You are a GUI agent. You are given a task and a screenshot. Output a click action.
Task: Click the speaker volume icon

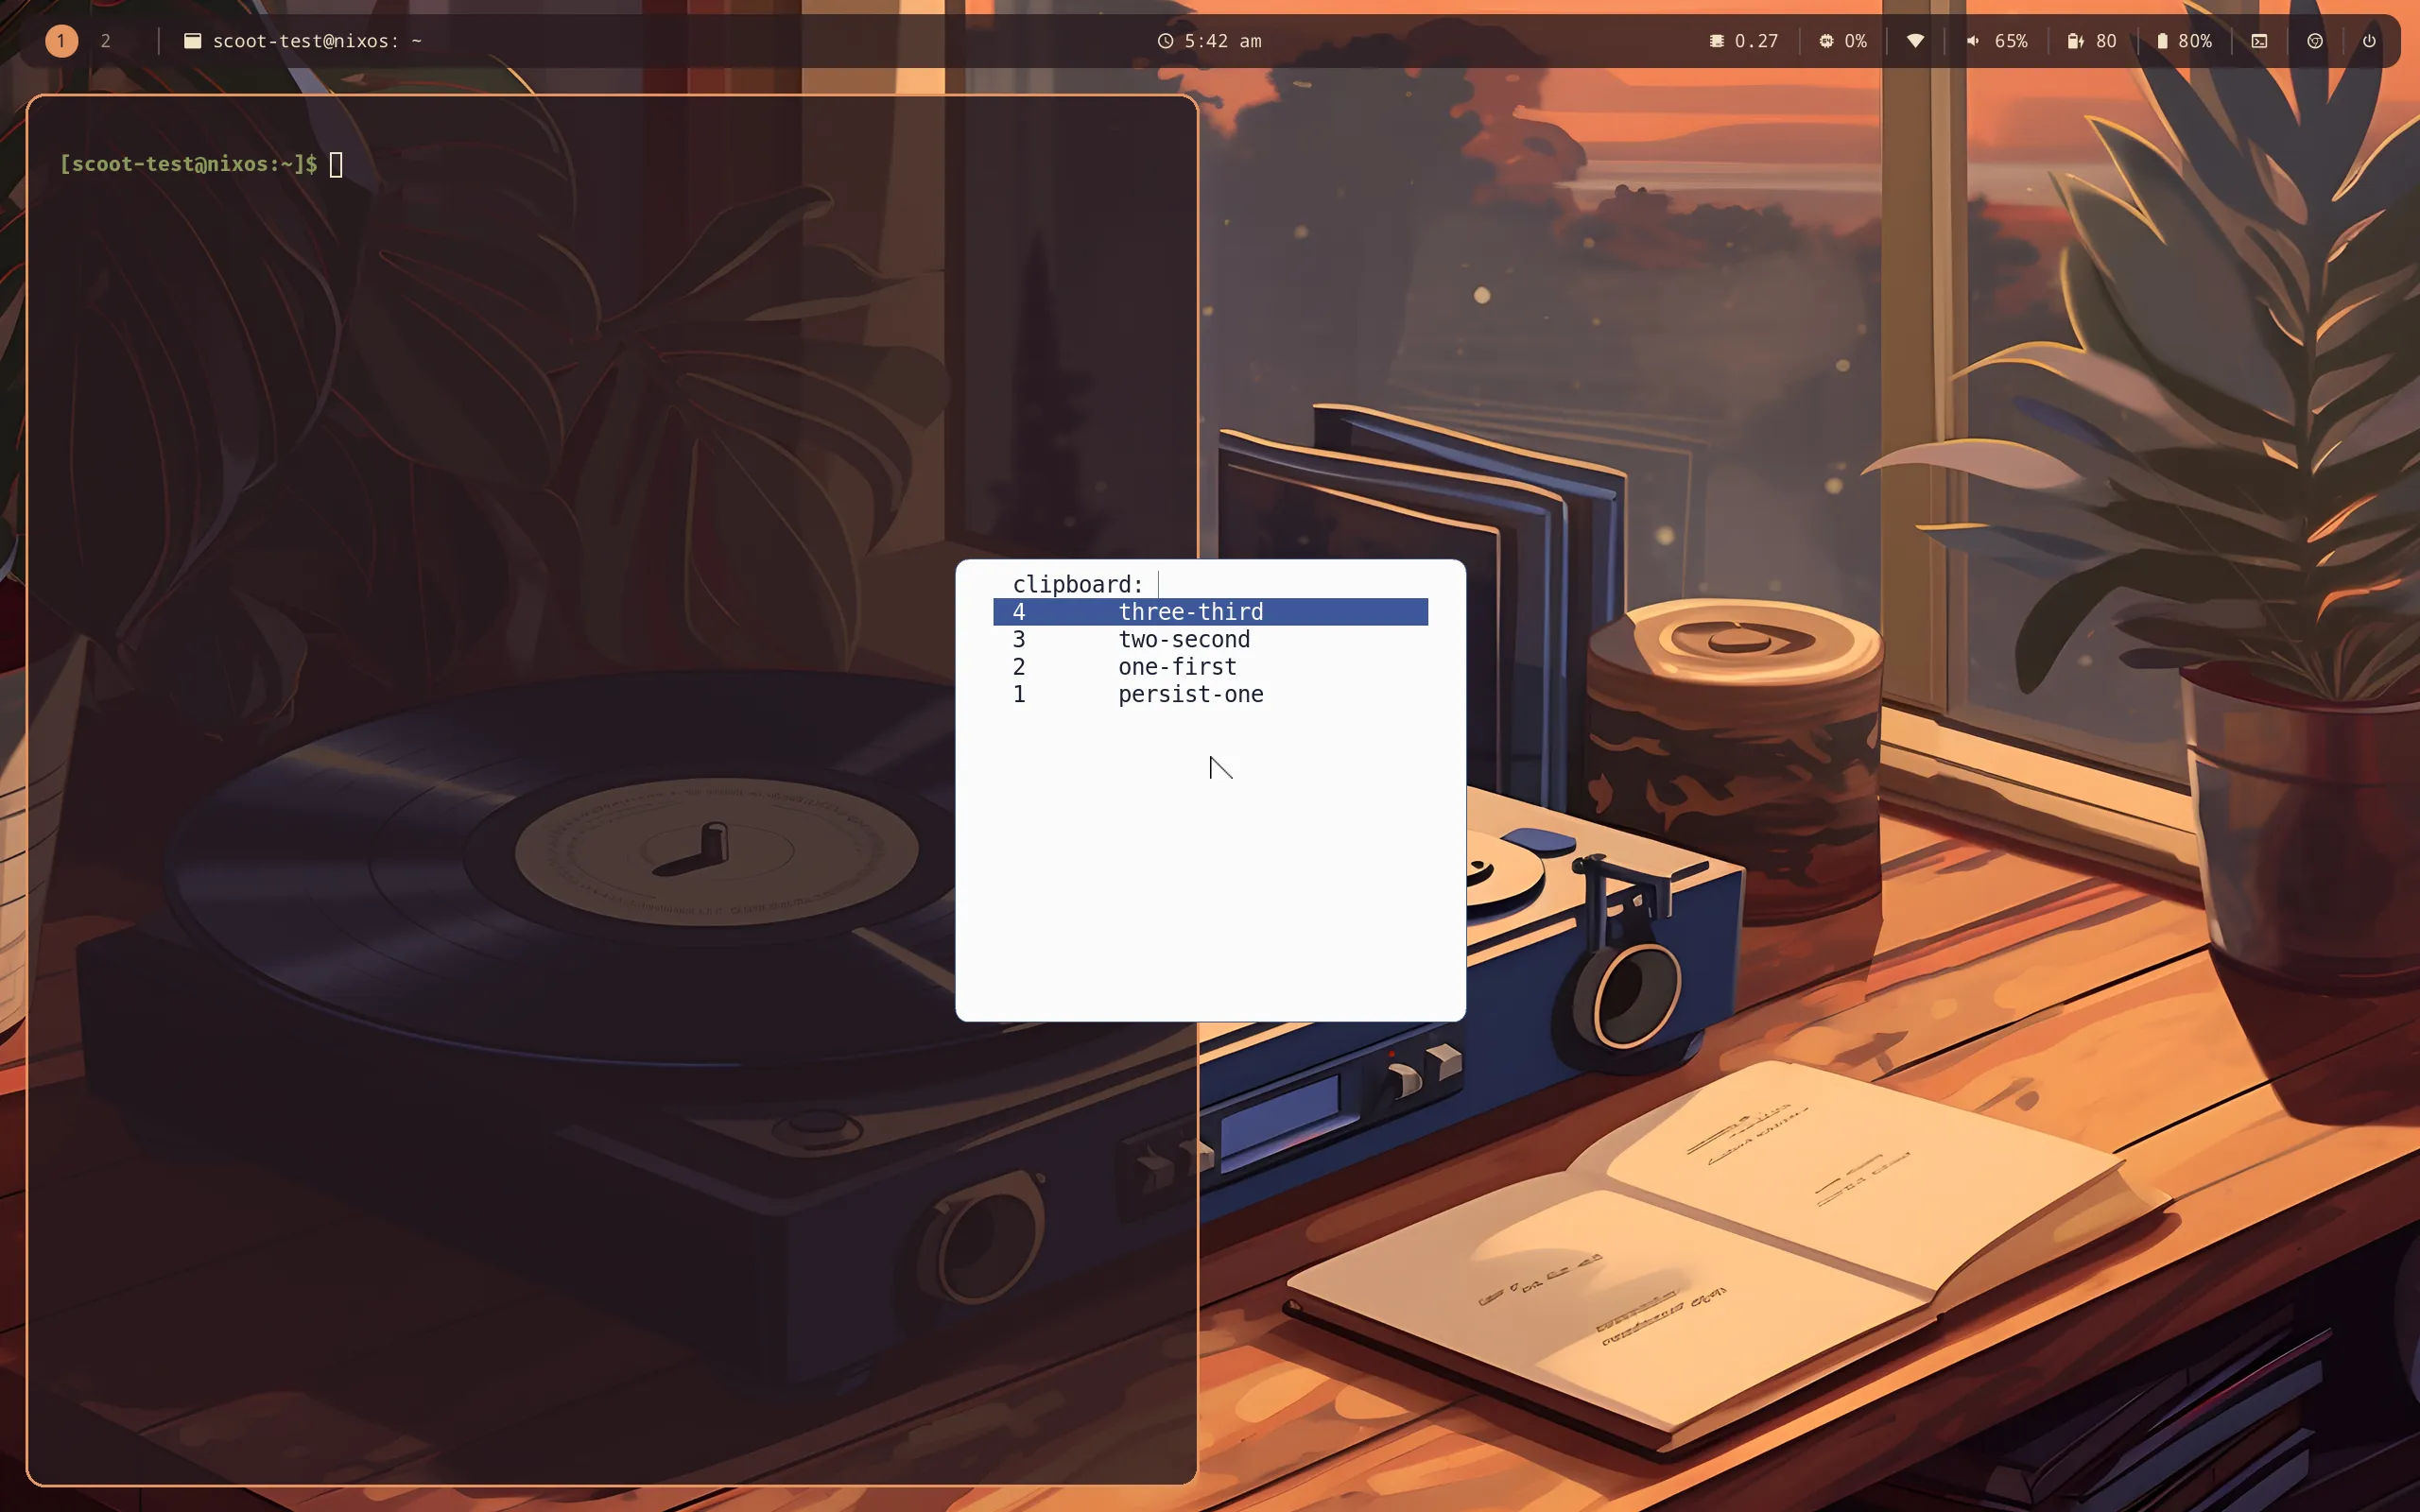point(1973,41)
